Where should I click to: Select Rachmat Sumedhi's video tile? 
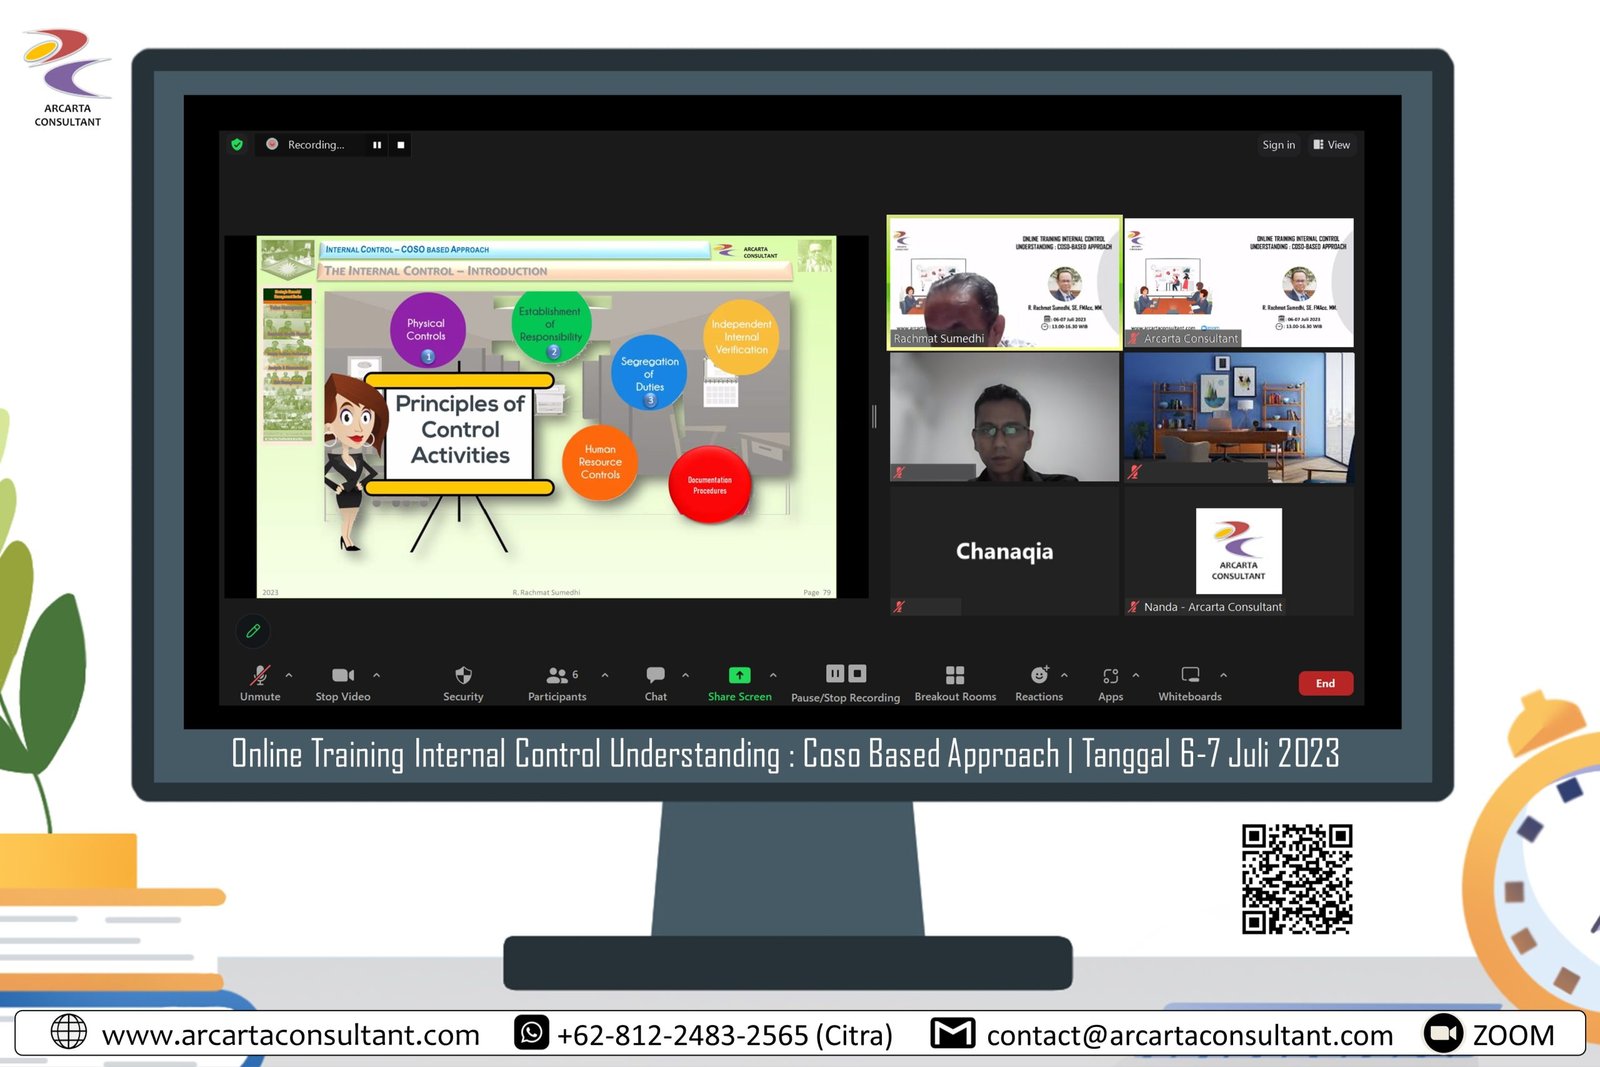pos(1004,283)
